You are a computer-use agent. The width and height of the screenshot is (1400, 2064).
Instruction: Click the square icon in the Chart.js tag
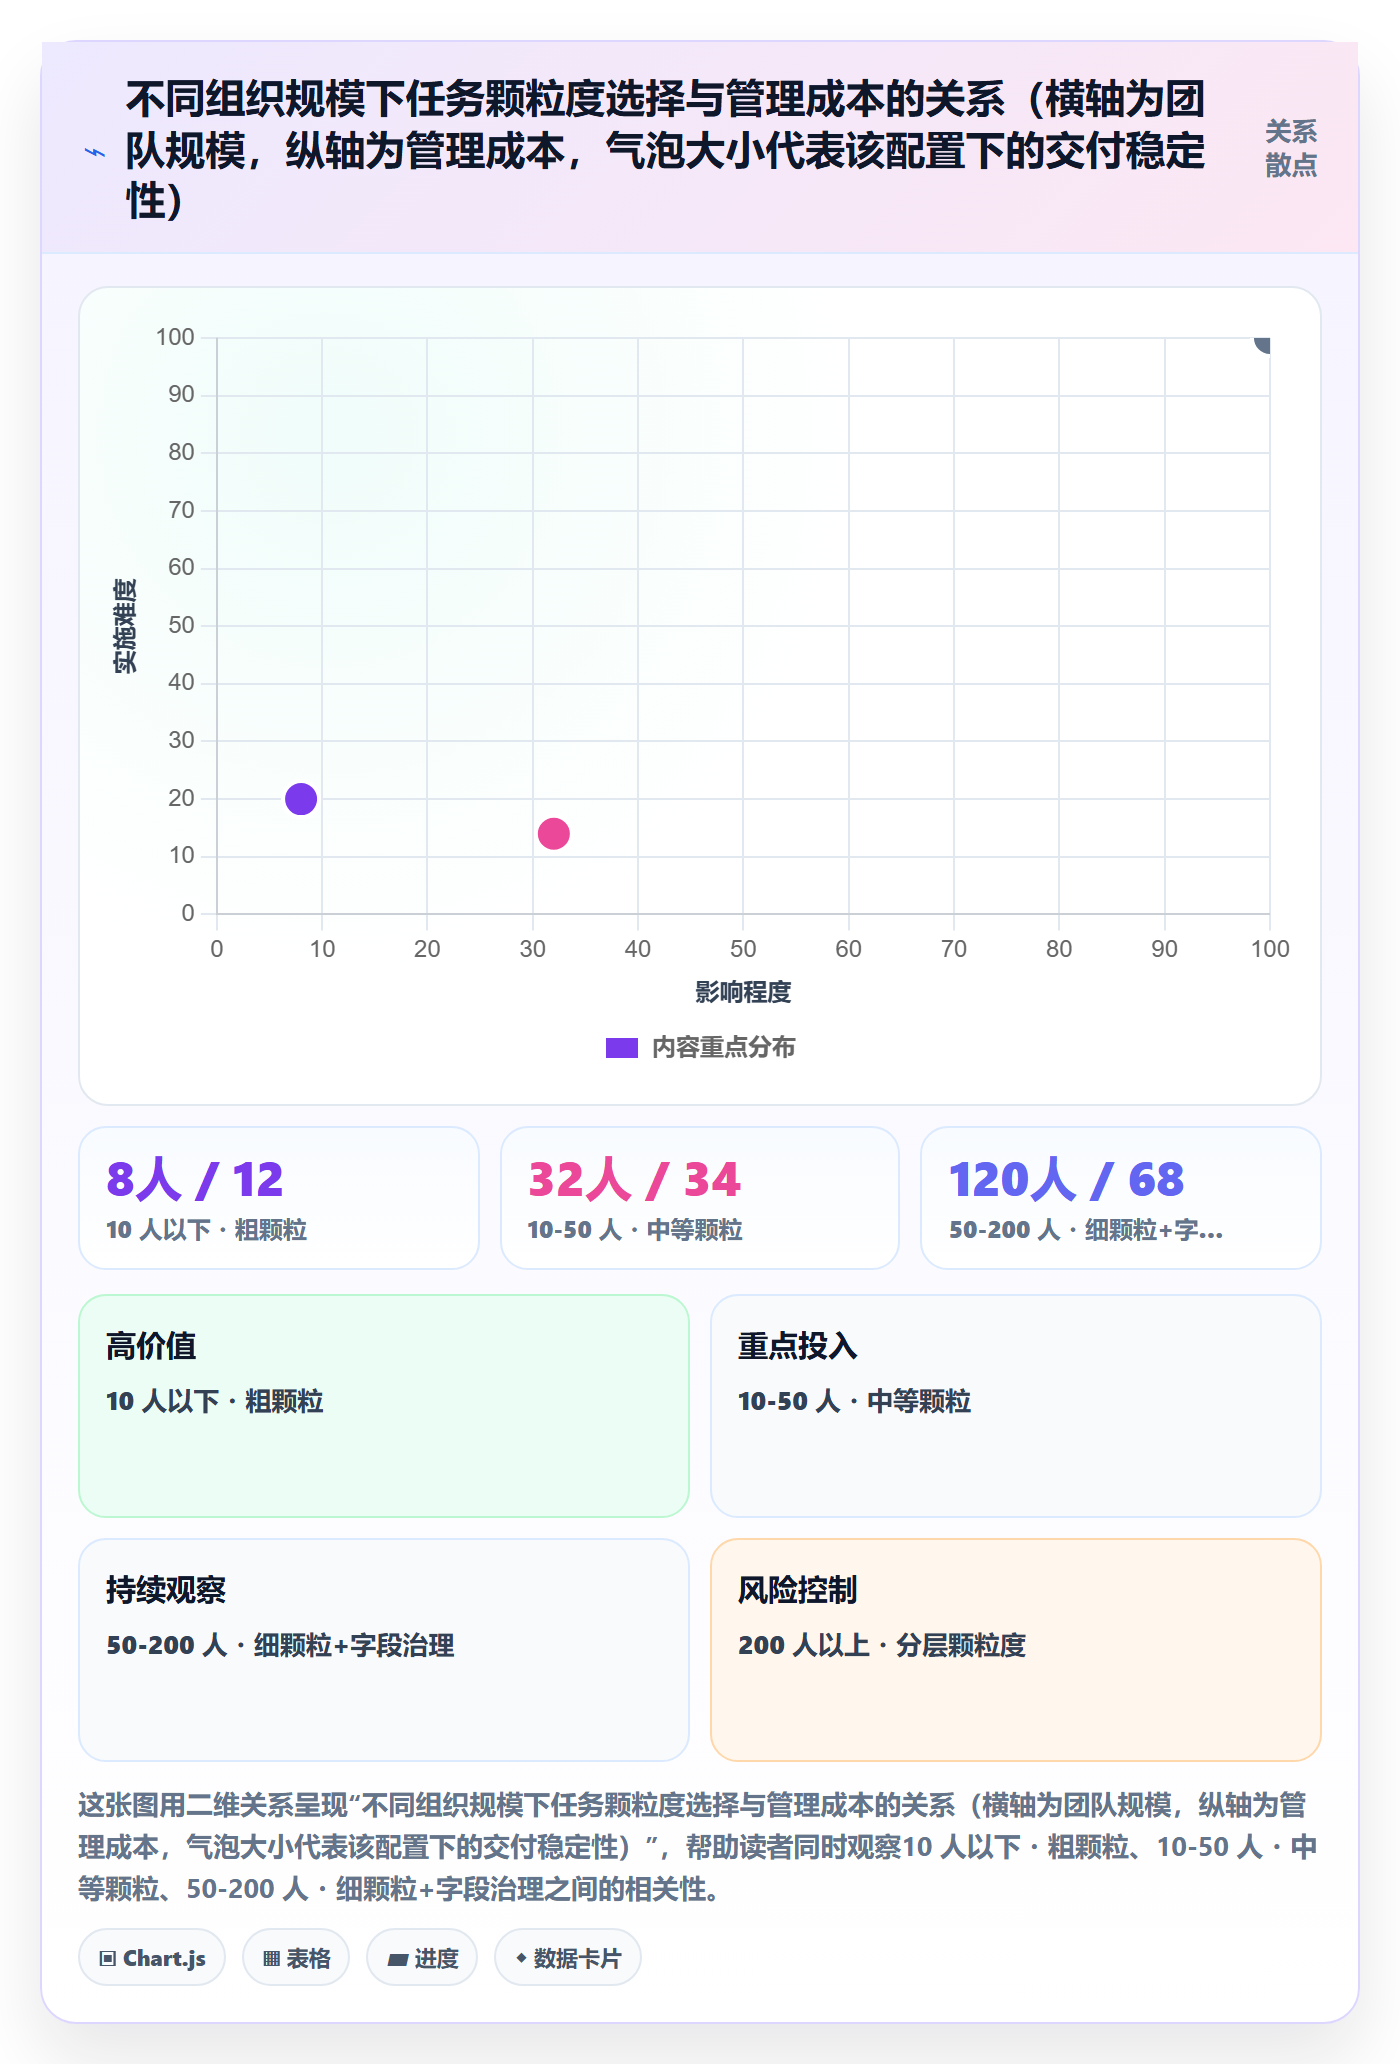108,1958
